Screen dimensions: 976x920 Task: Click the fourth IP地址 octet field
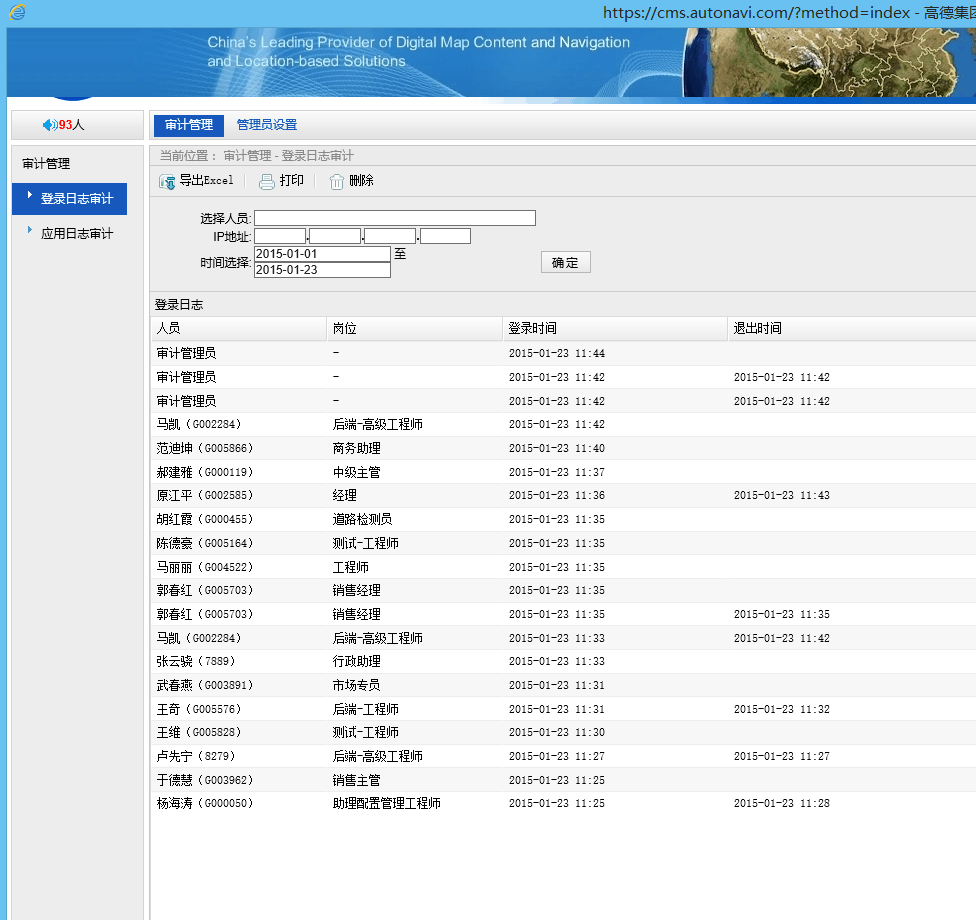coord(445,236)
